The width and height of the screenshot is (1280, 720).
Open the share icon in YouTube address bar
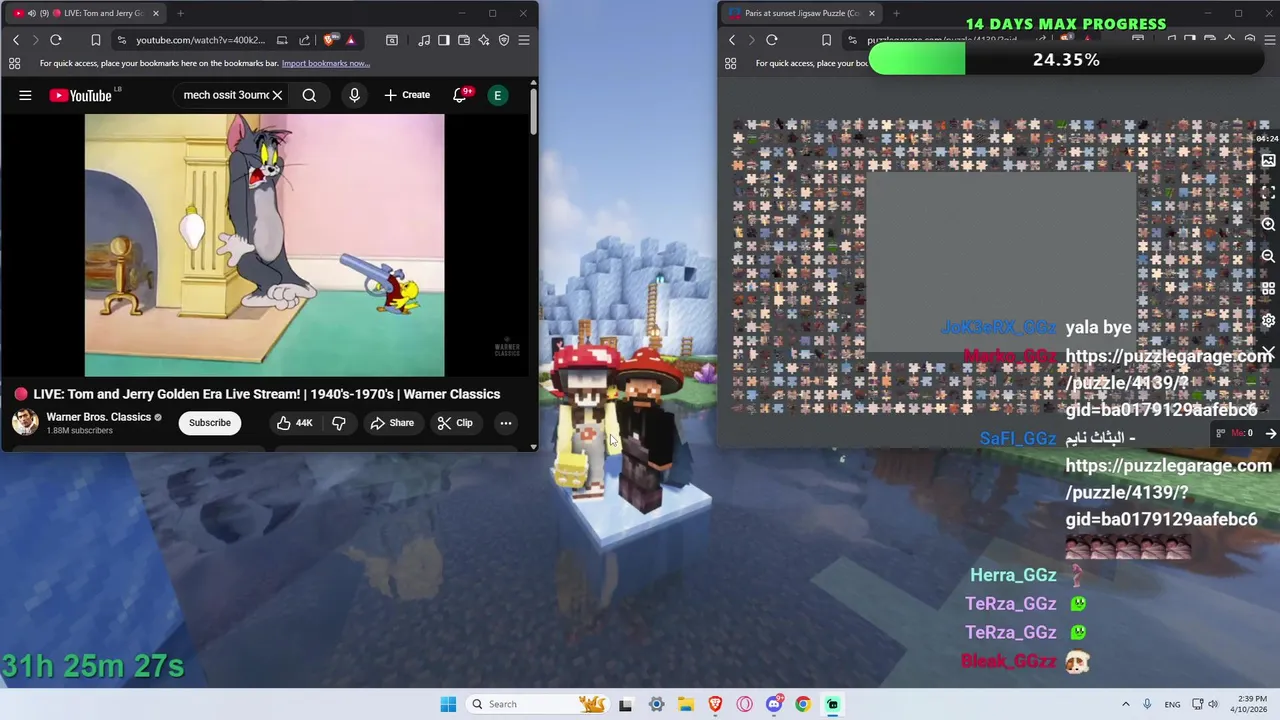tap(304, 40)
